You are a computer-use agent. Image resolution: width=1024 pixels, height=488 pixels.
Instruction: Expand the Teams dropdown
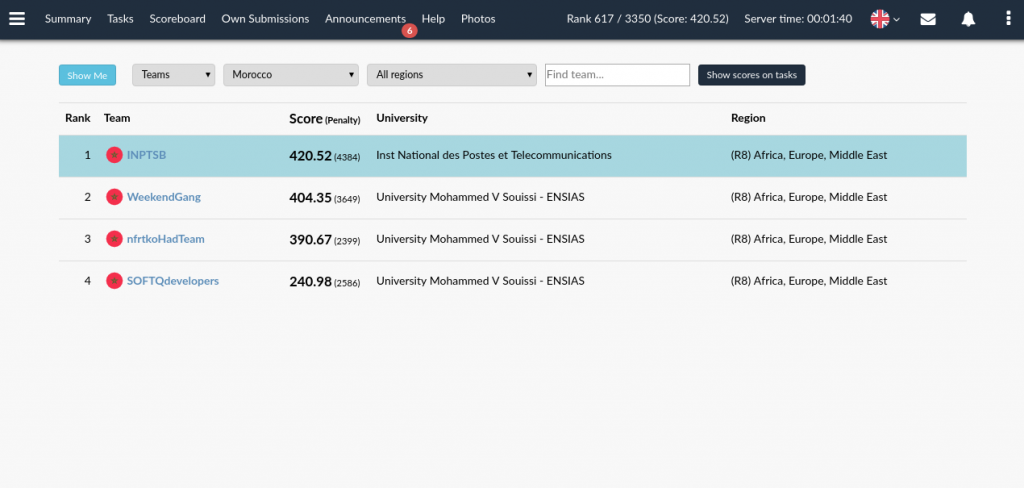pos(174,75)
